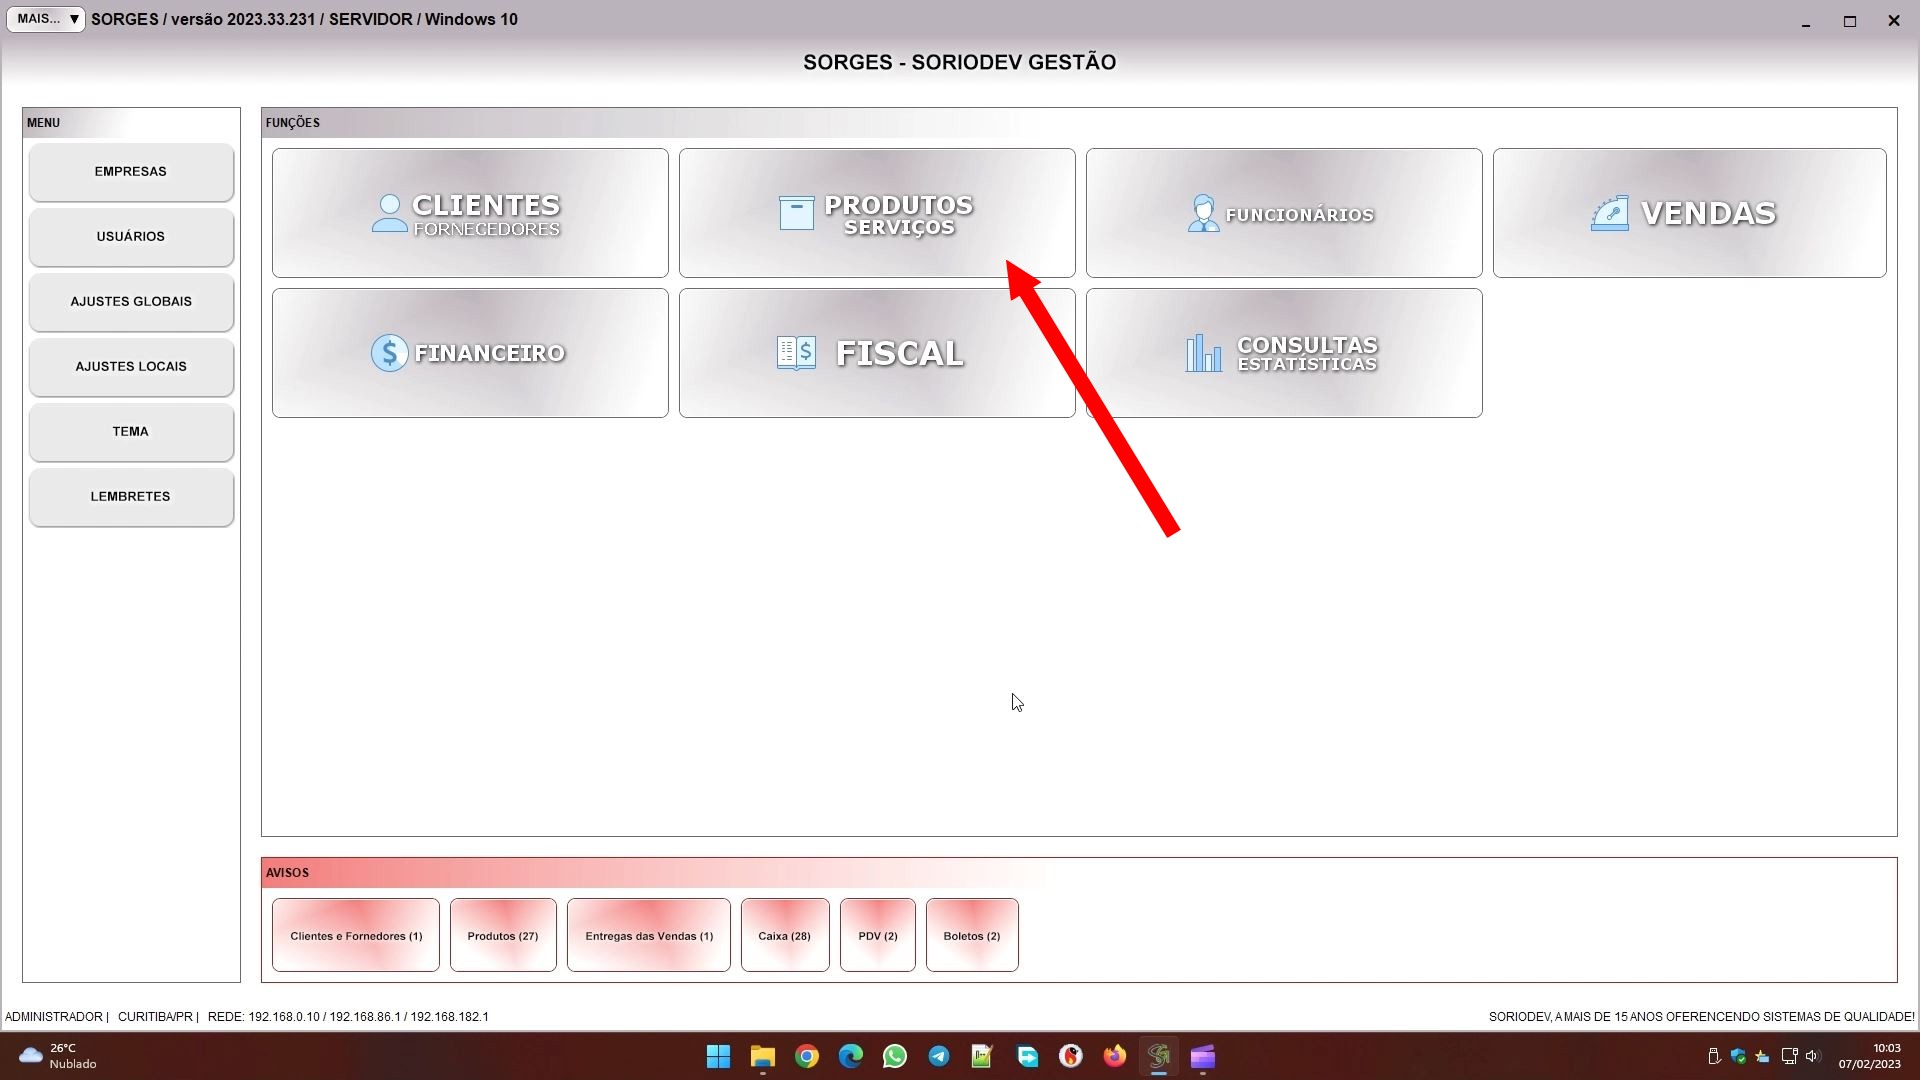The height and width of the screenshot is (1080, 1920).
Task: Open Telegram from the taskbar
Action: point(939,1057)
